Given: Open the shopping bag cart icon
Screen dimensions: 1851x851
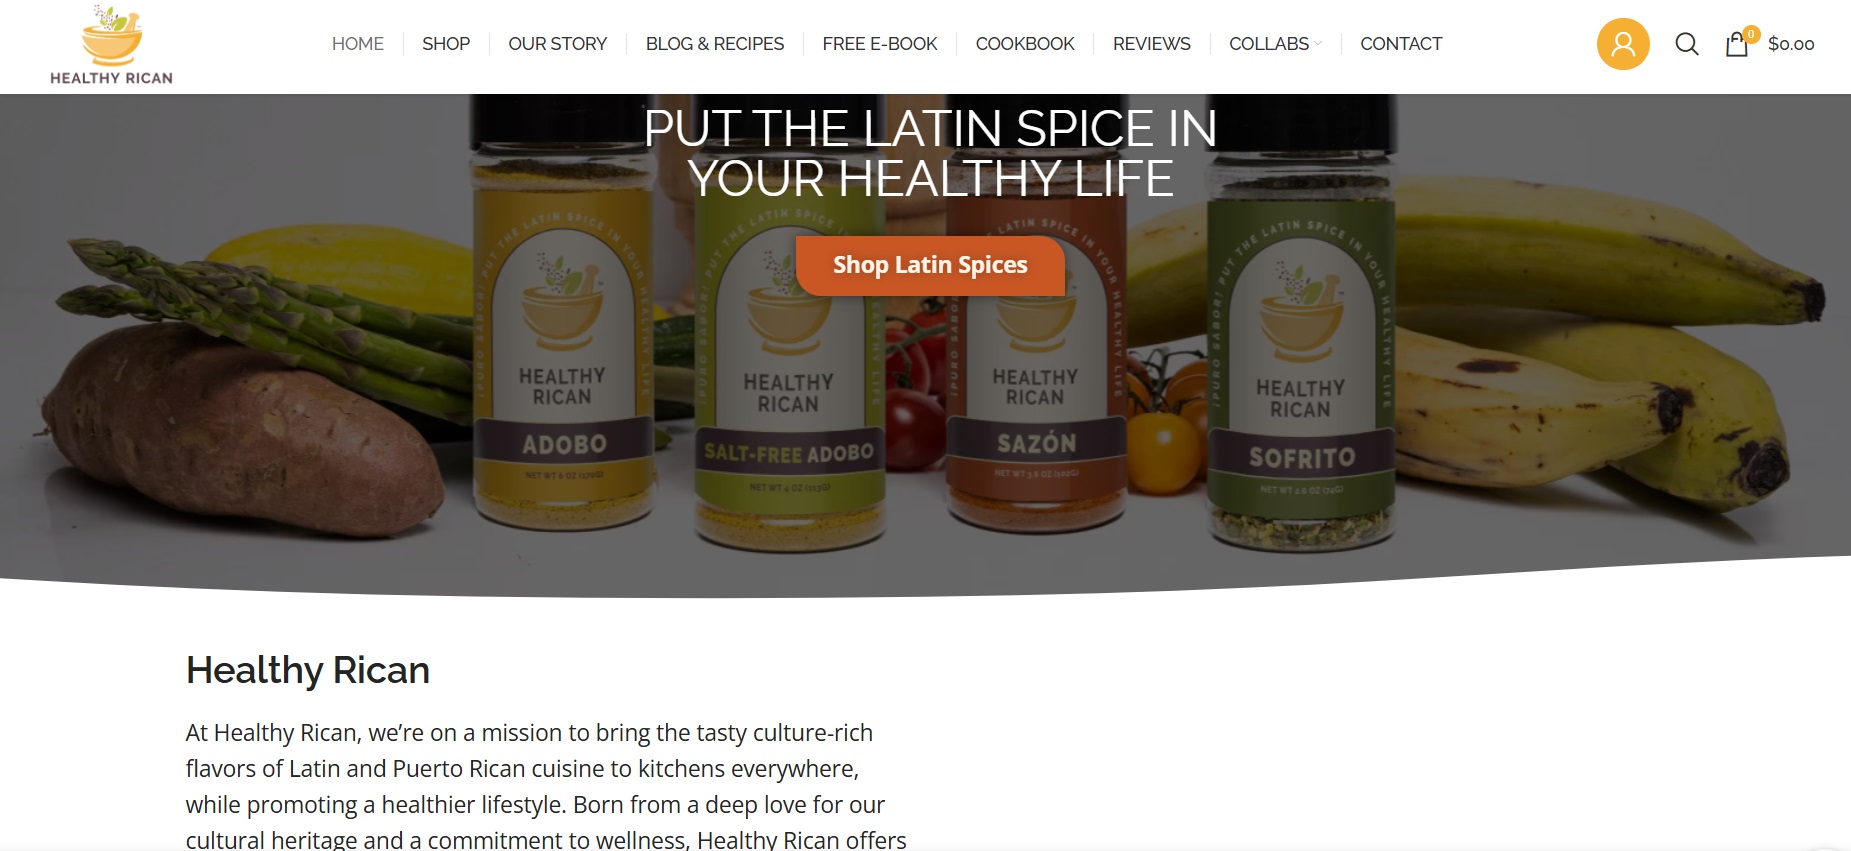Looking at the screenshot, I should point(1736,44).
